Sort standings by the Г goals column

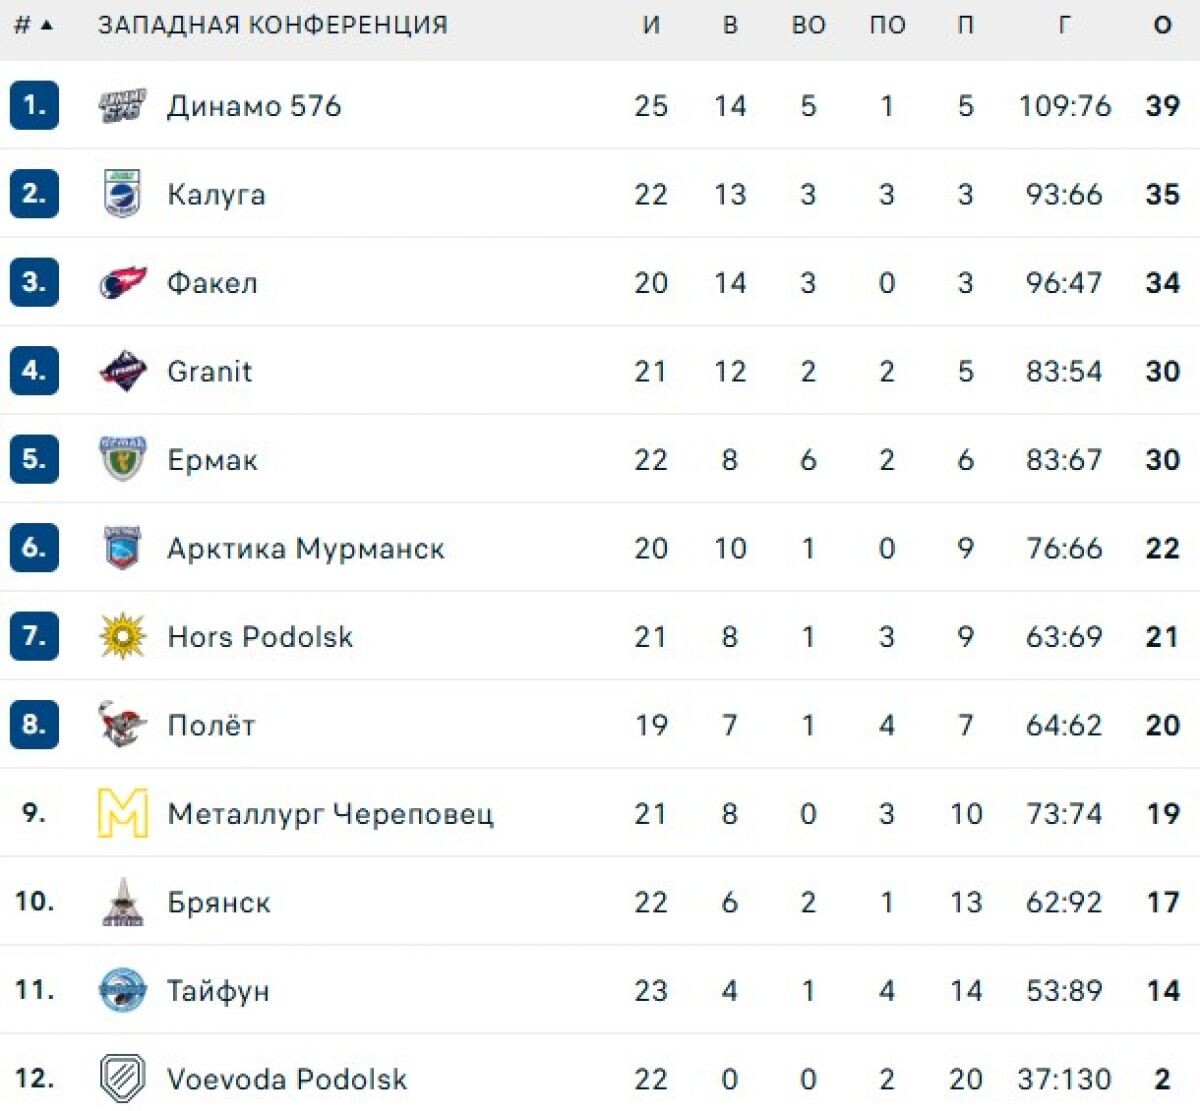[1064, 25]
